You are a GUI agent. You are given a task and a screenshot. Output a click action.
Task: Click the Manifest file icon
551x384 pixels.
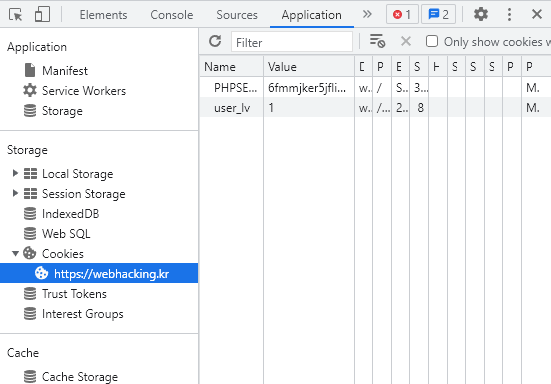[30, 70]
